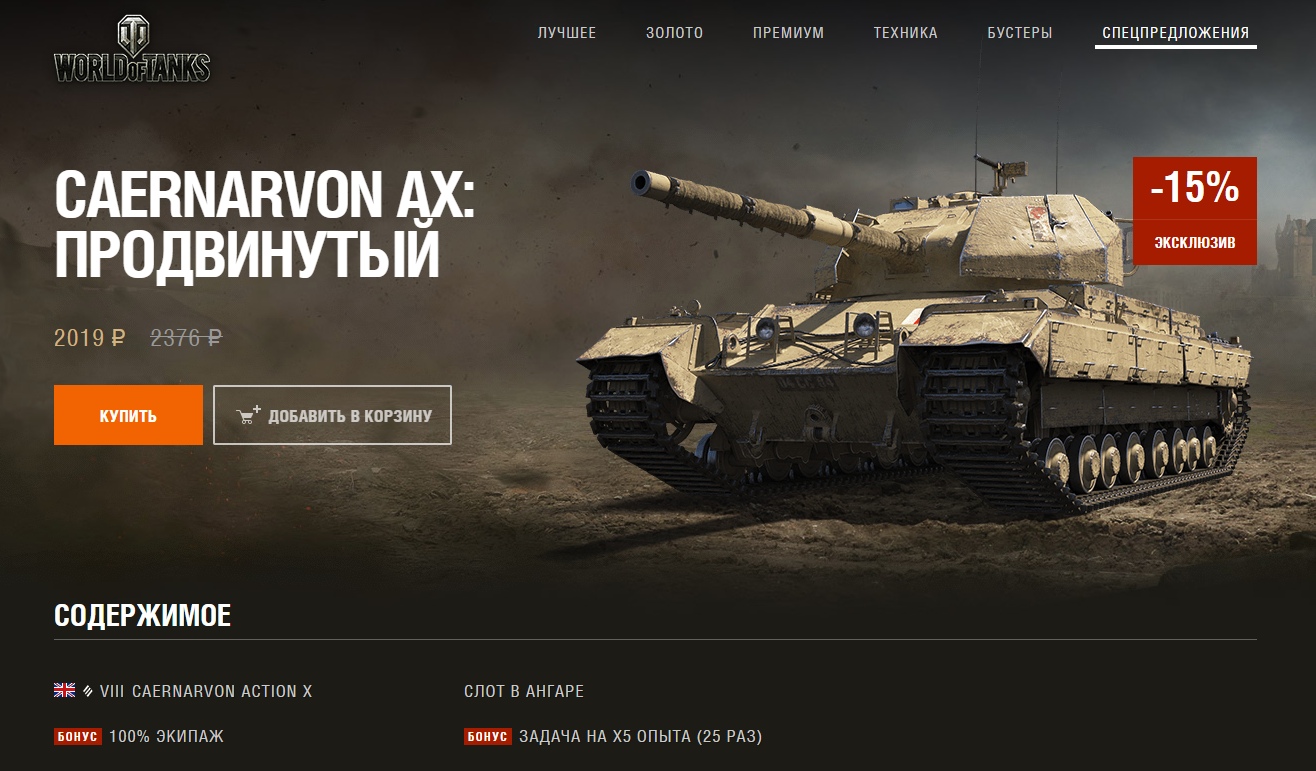Click the ЭКСКЛЮЗИВ label under the discount
Screen dimensions: 1316x771
pos(1195,243)
